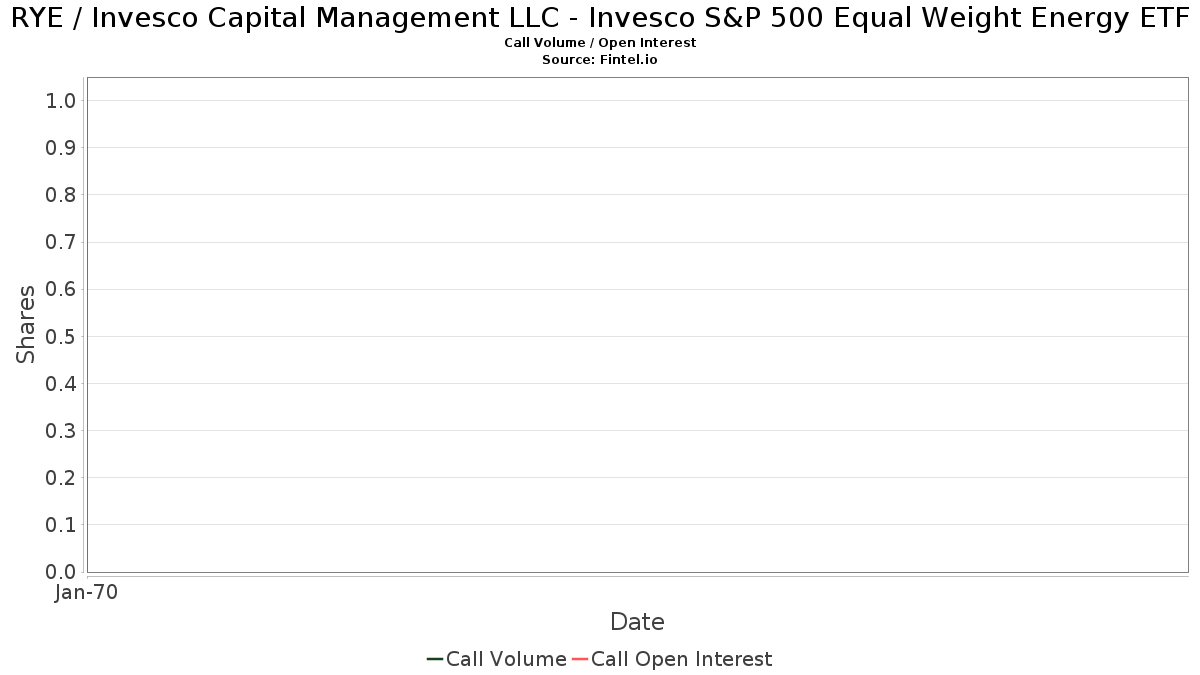The height and width of the screenshot is (675, 1200).
Task: Click the 0.5 y-axis tick label
Action: [61, 336]
